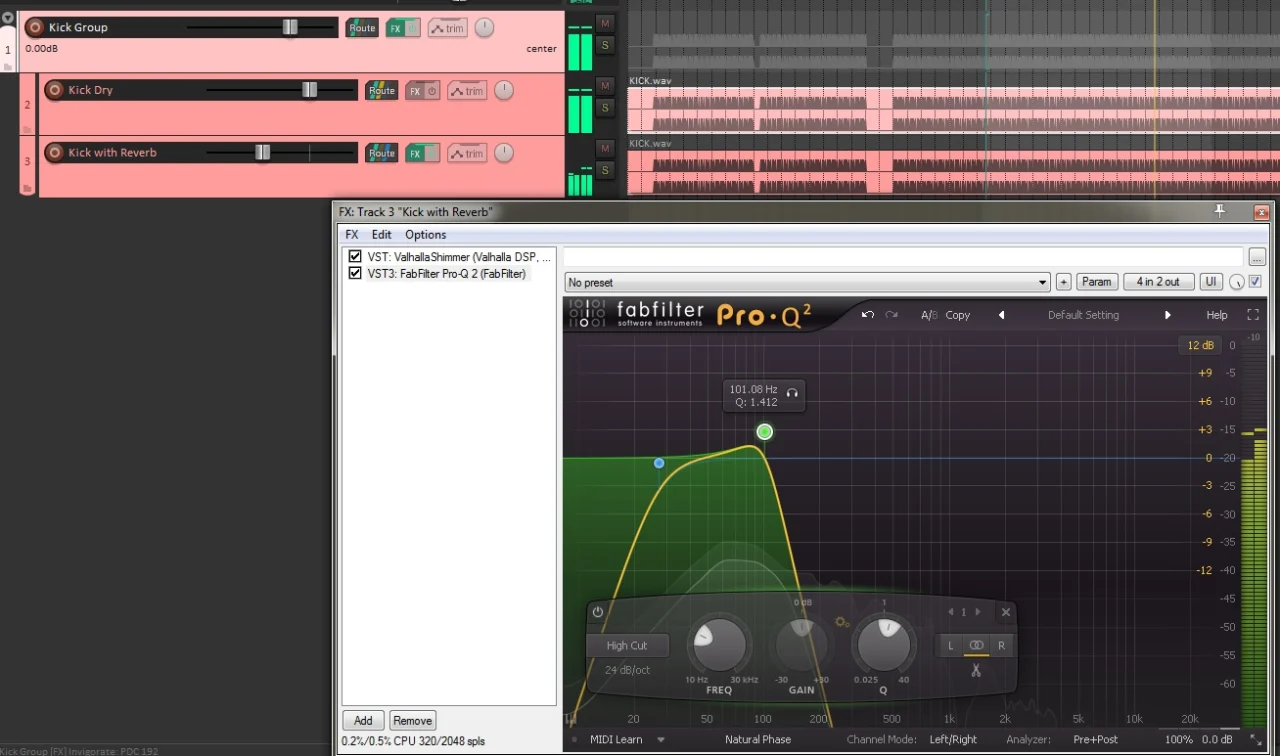1280x756 pixels.
Task: Arm record on Kick Group track
Action: [35, 27]
